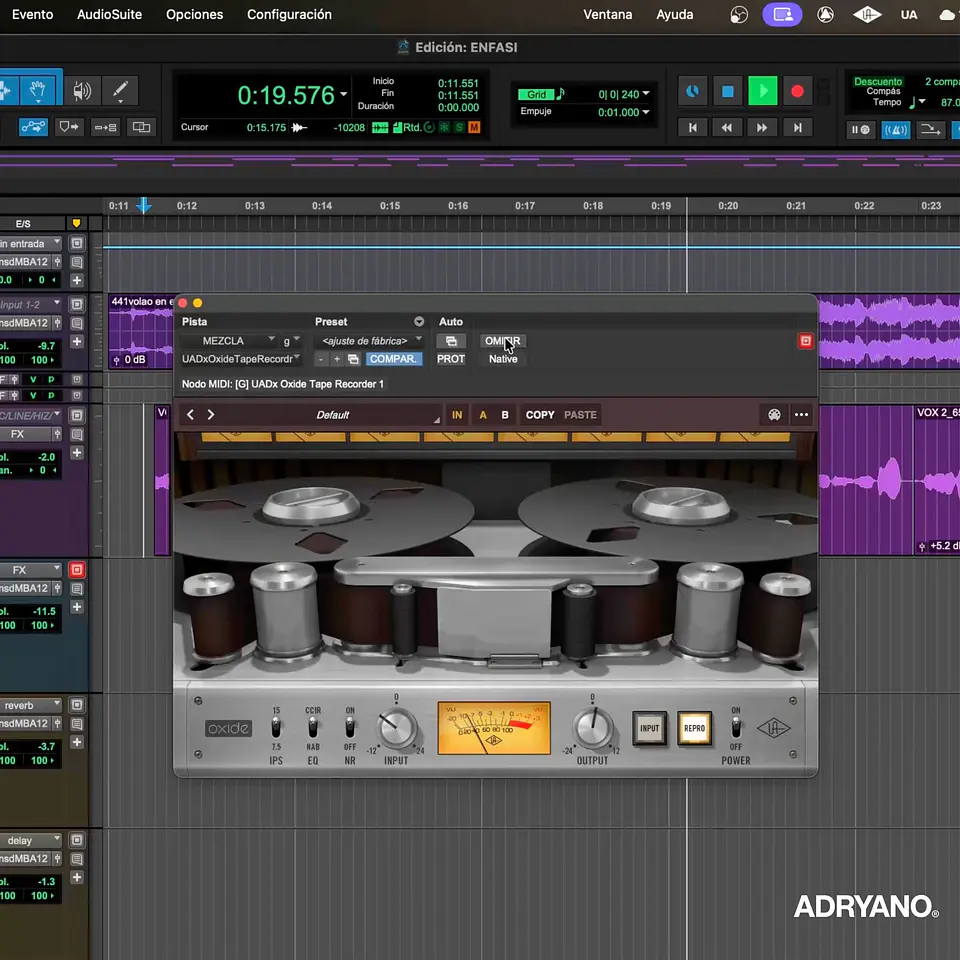Viewport: 960px width, 960px height.
Task: Select previous plugin preset arrow
Action: 190,414
